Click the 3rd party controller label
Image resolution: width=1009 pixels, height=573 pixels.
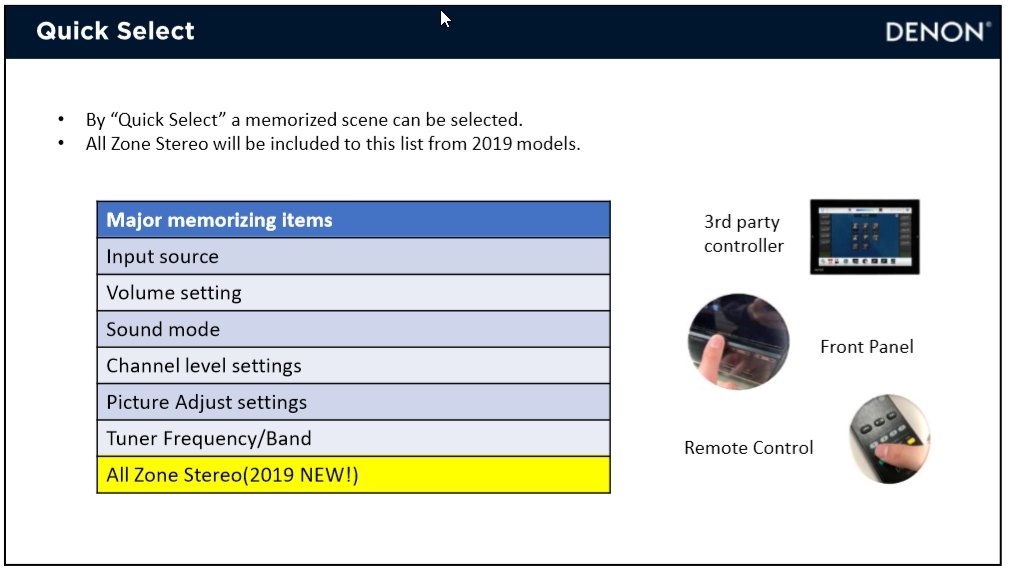(x=743, y=234)
